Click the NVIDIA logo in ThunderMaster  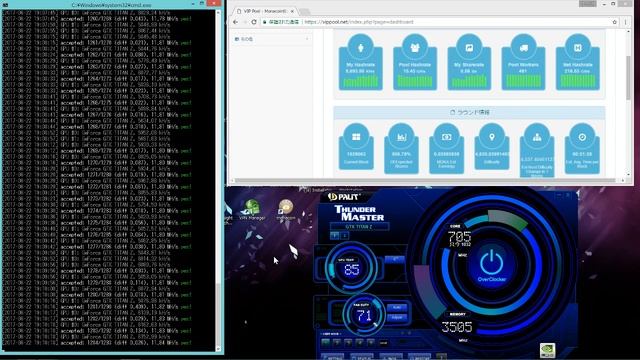point(547,350)
